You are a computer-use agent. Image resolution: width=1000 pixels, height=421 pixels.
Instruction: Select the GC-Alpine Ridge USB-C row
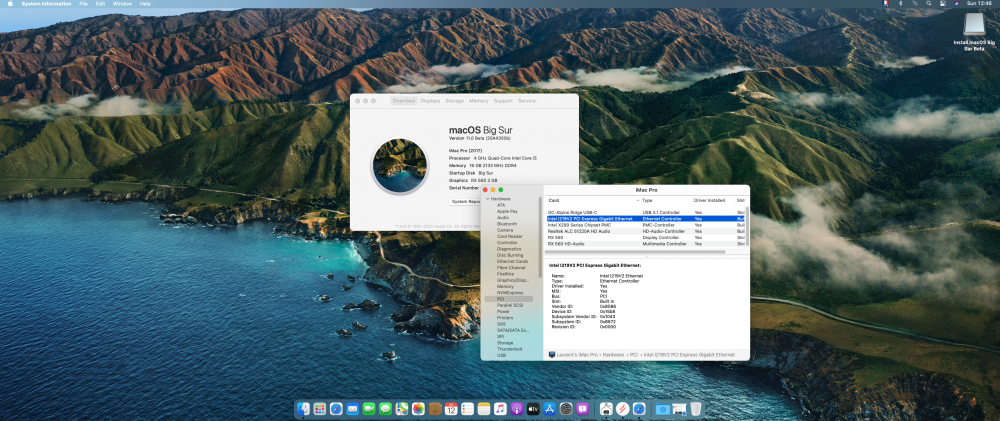pyautogui.click(x=645, y=212)
